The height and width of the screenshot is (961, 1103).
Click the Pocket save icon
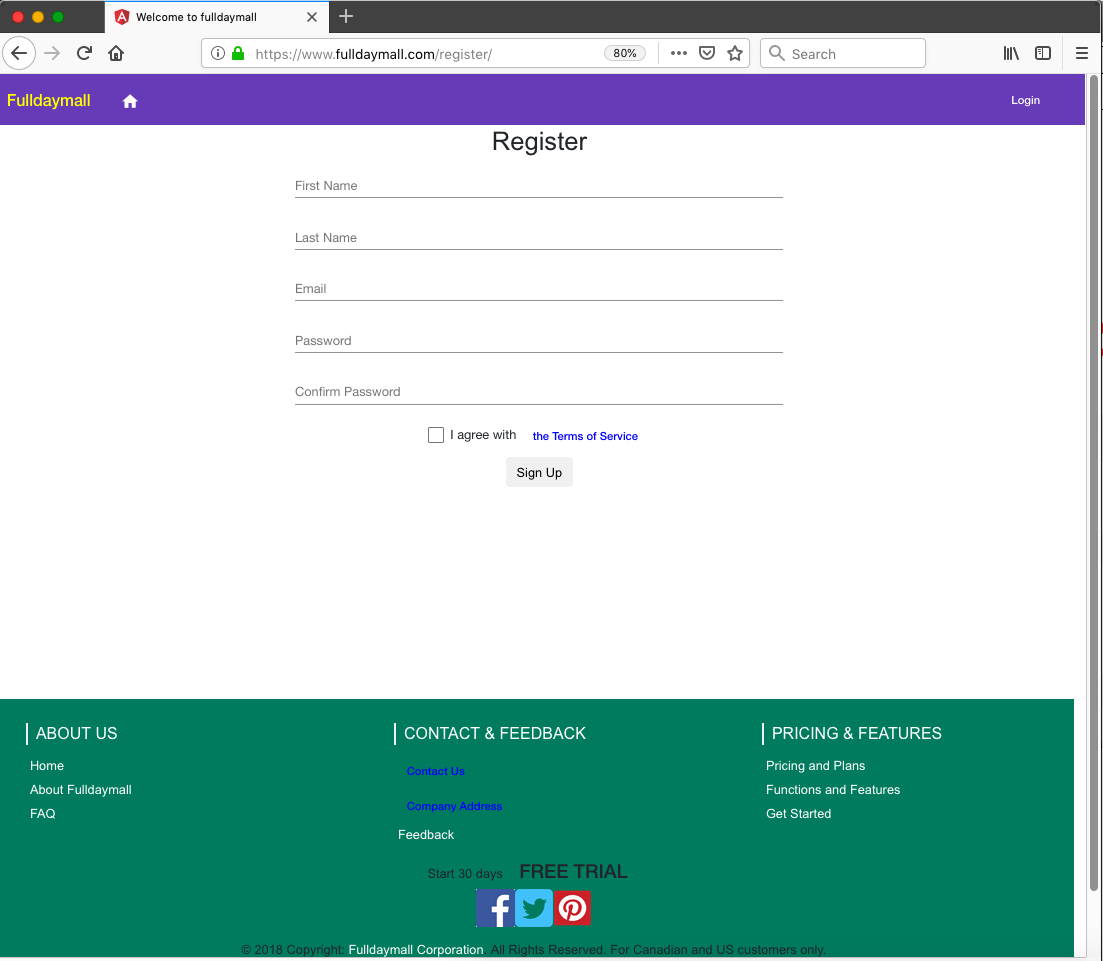click(707, 54)
